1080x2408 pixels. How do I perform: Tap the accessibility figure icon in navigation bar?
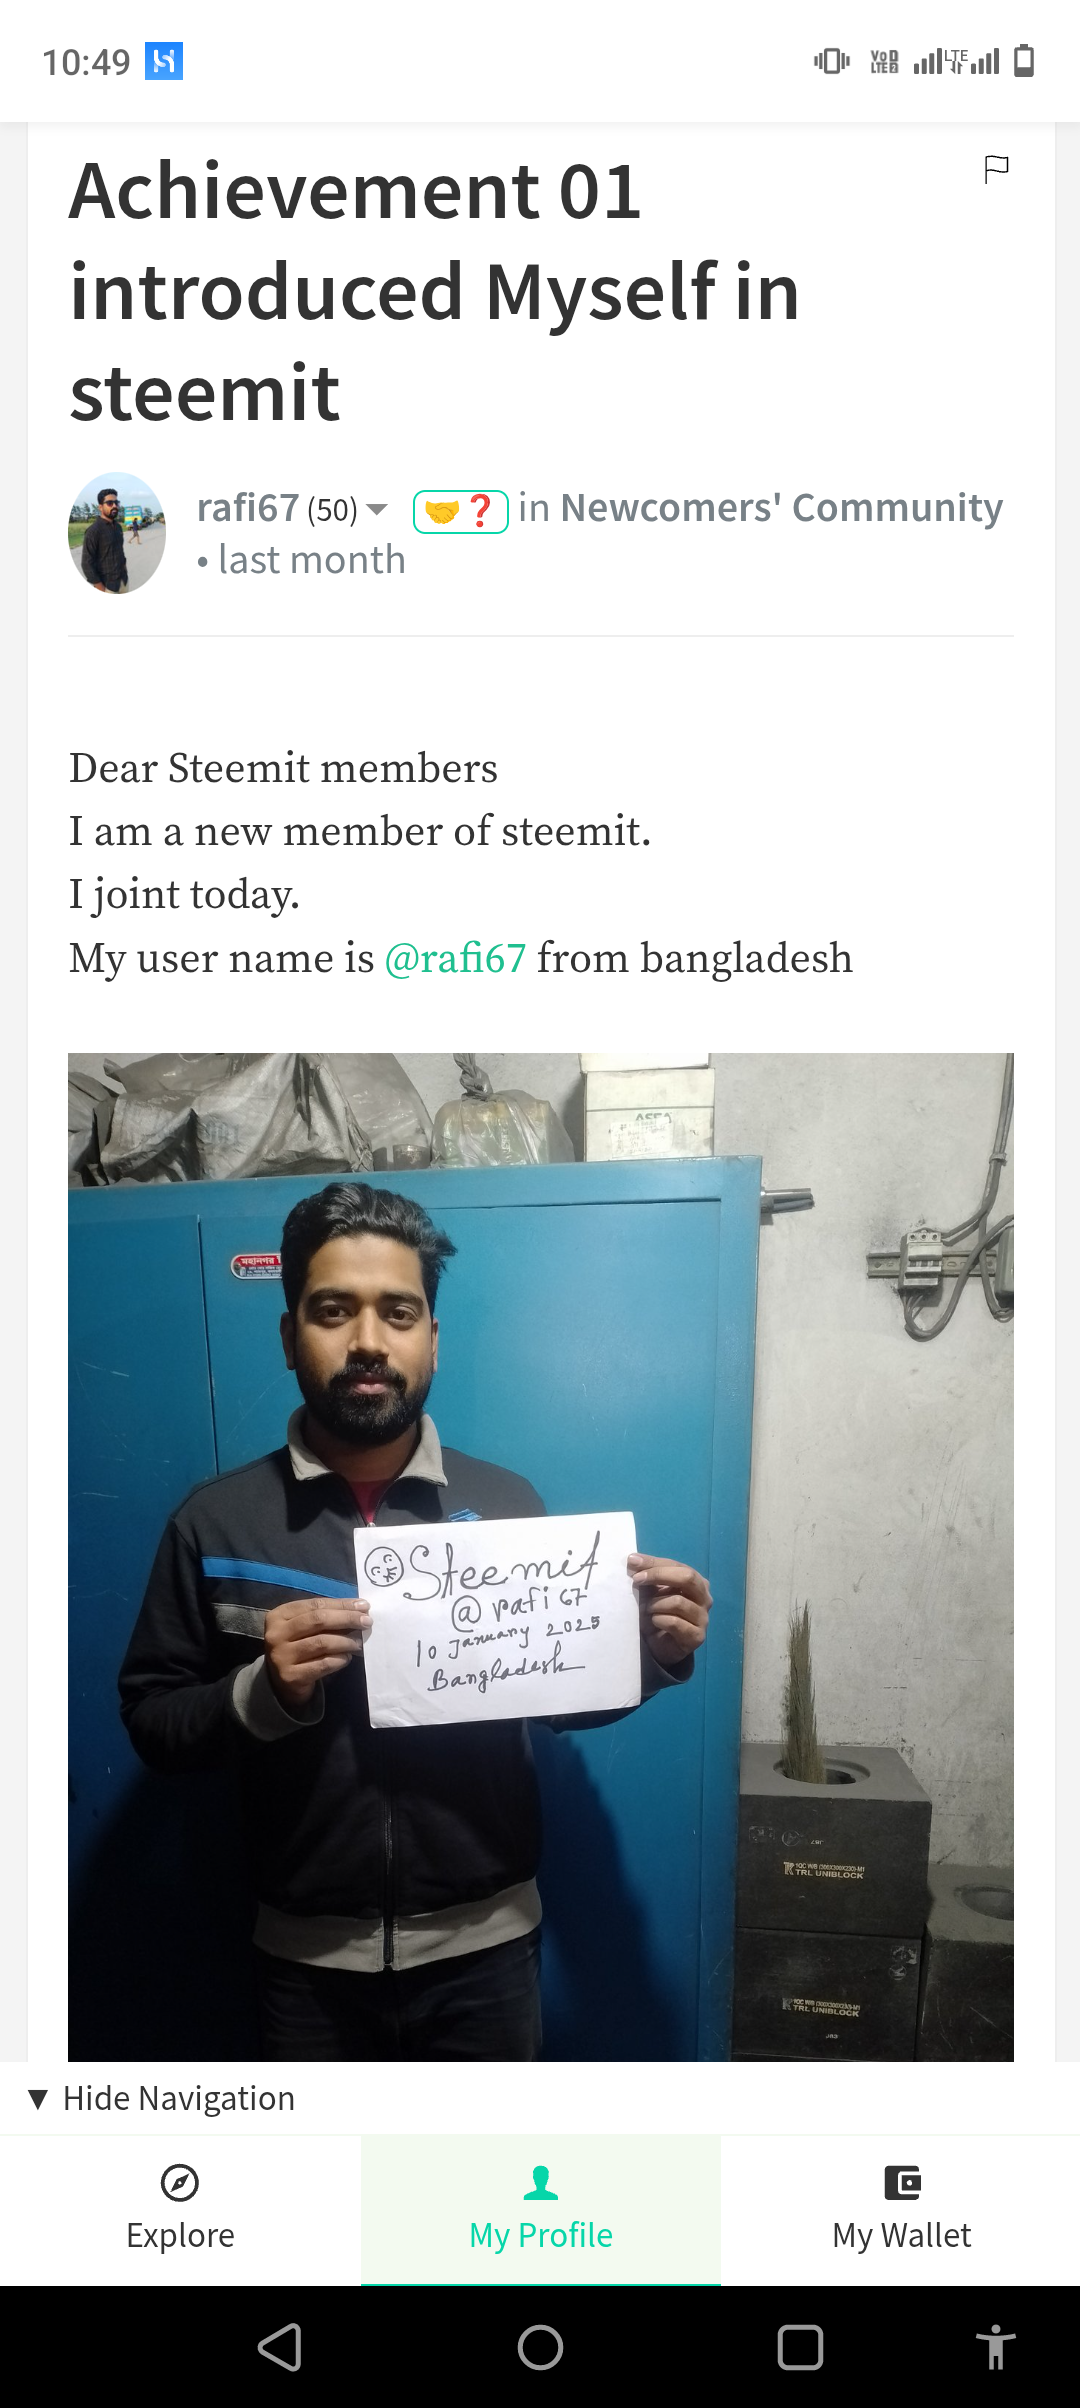[x=995, y=2347]
